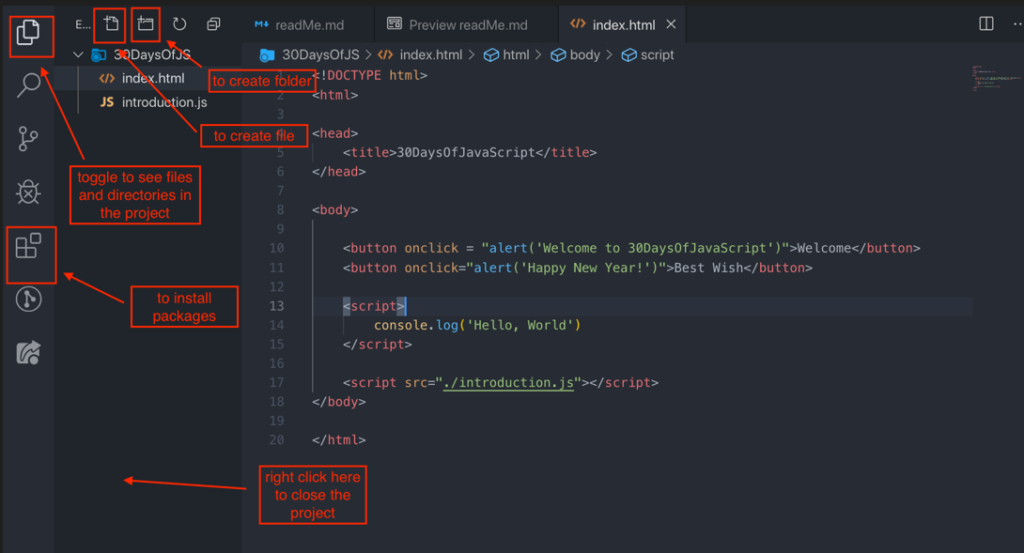This screenshot has height=553, width=1024.
Task: Click the closing </head> tag line
Action: 338,172
